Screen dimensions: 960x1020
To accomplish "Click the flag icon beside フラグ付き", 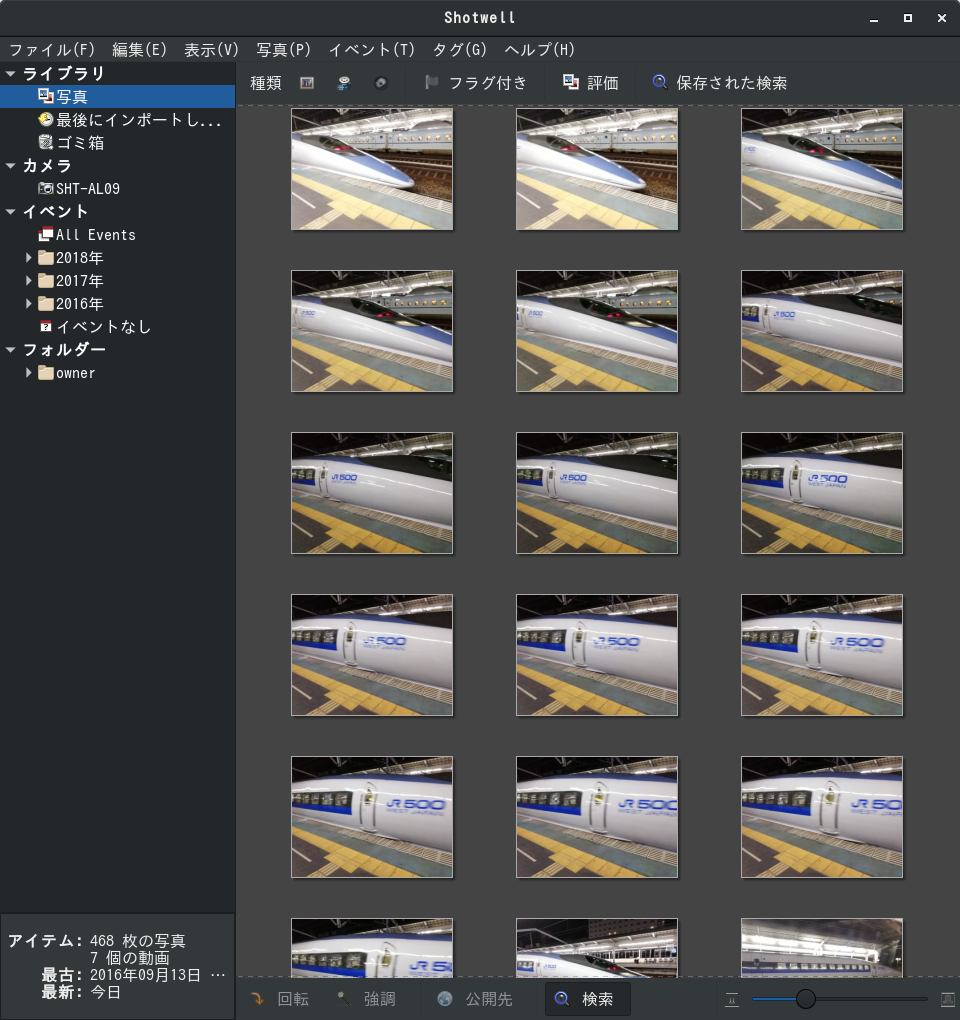I will pos(431,83).
